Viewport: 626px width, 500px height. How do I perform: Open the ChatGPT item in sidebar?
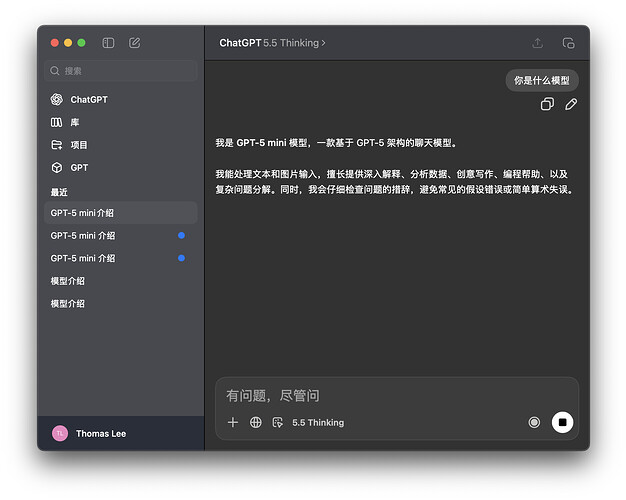[x=121, y=99]
